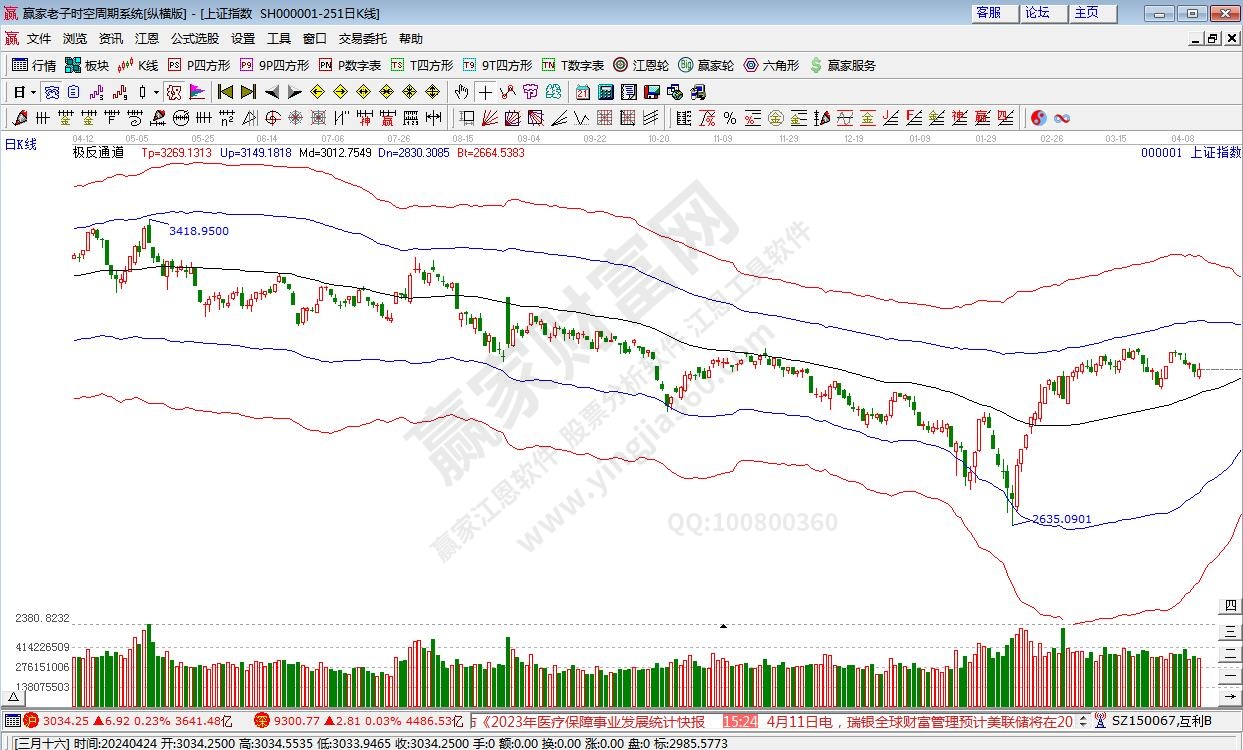Click the percent (%) retracement tool
Screen dimensions: 1243x750
(x=729, y=118)
